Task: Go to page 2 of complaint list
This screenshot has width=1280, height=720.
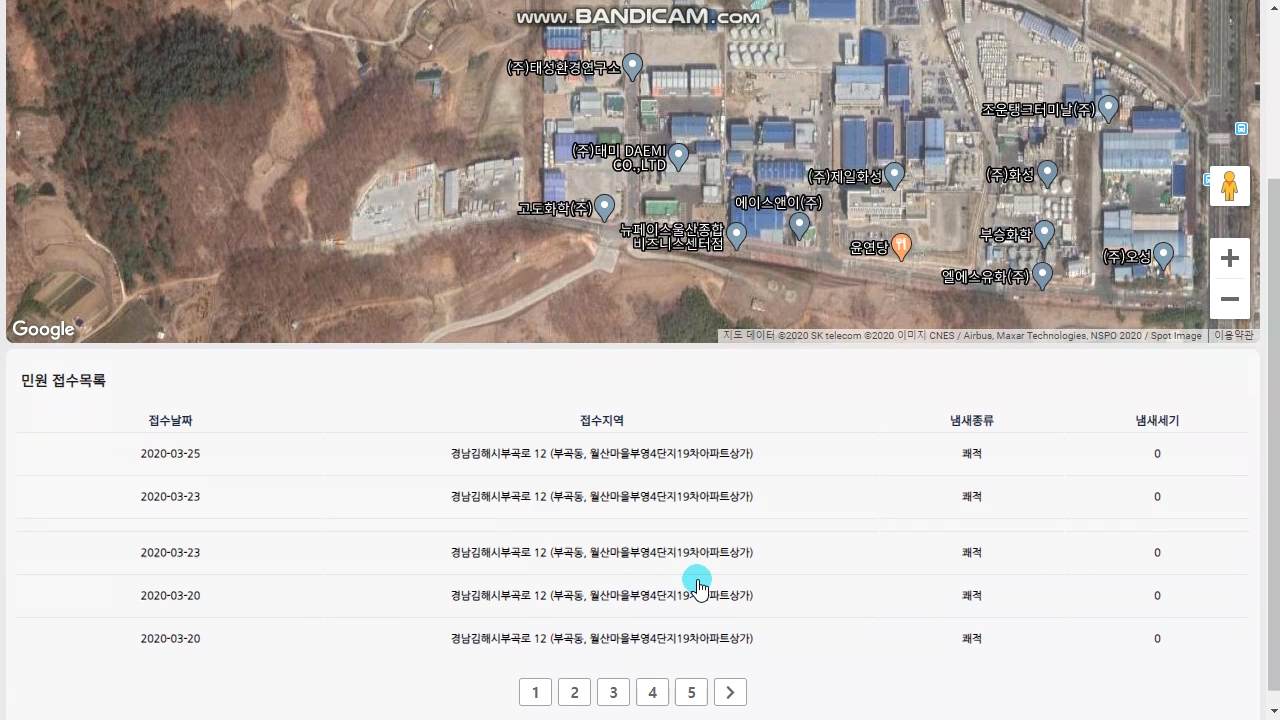Action: tap(574, 692)
